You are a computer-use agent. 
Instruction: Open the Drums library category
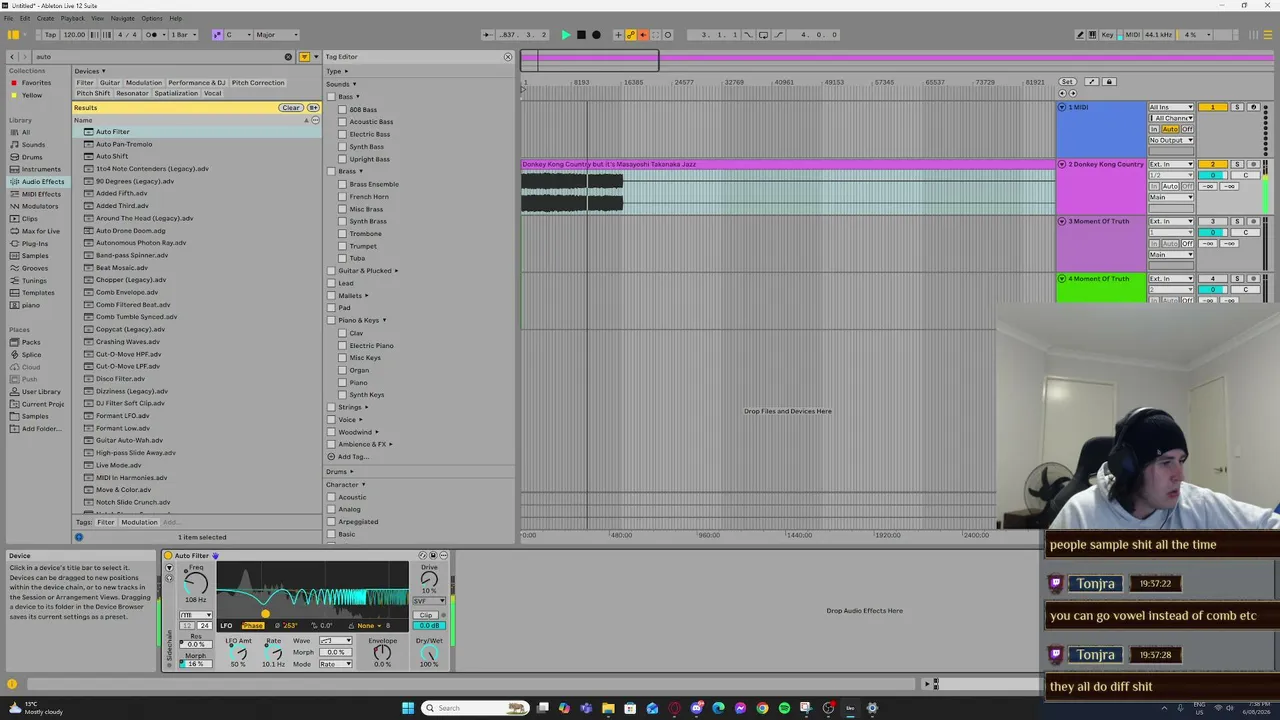(x=32, y=157)
